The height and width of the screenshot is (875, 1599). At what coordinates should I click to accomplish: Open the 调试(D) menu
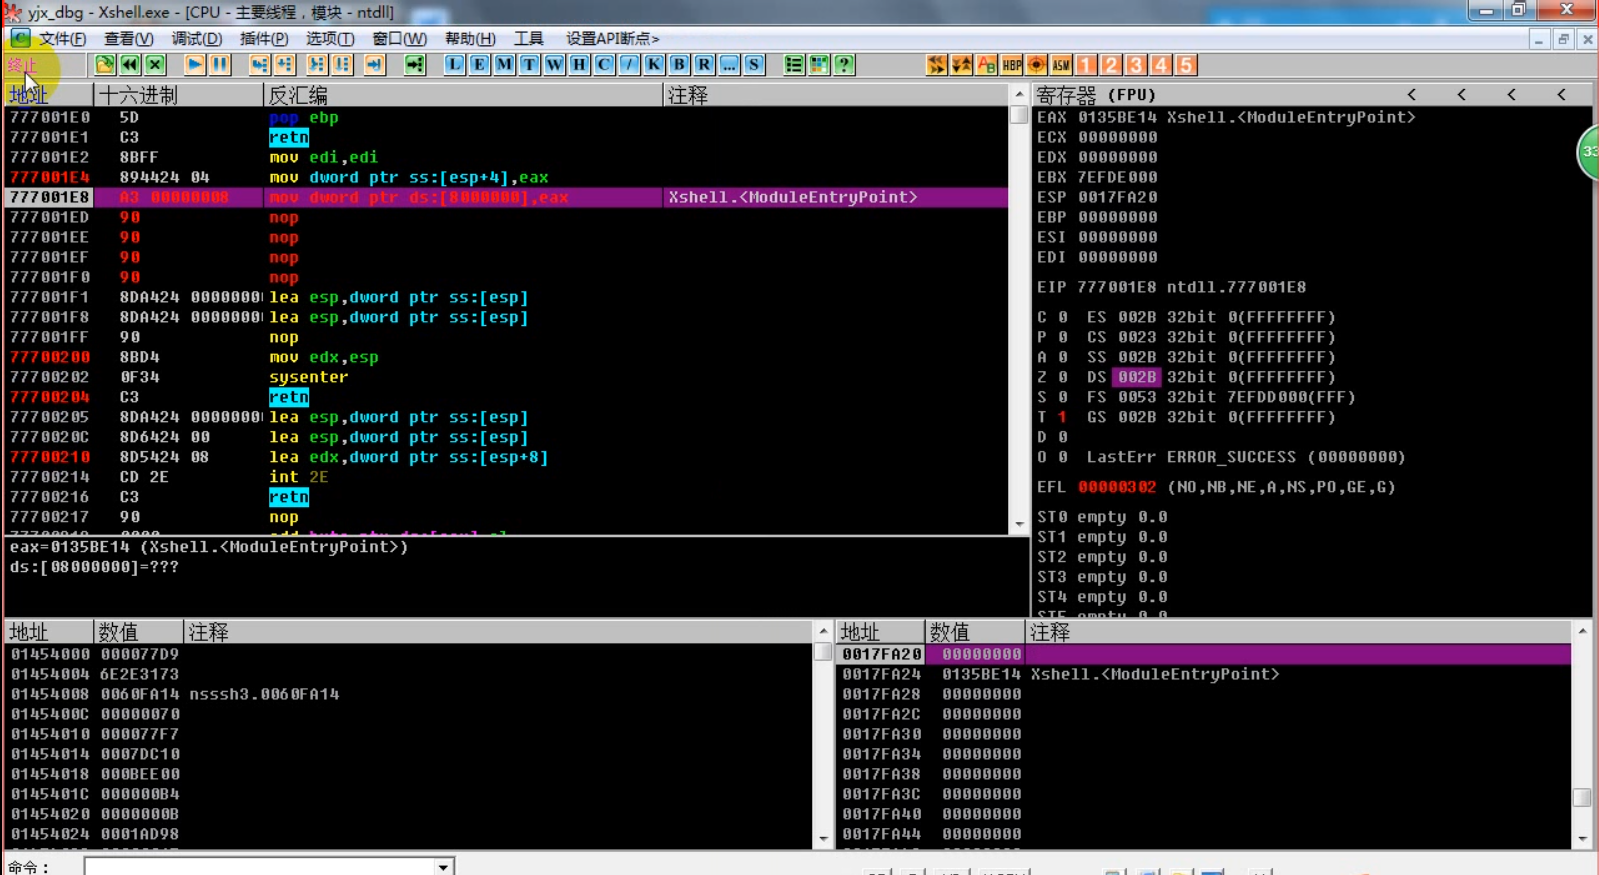(197, 39)
